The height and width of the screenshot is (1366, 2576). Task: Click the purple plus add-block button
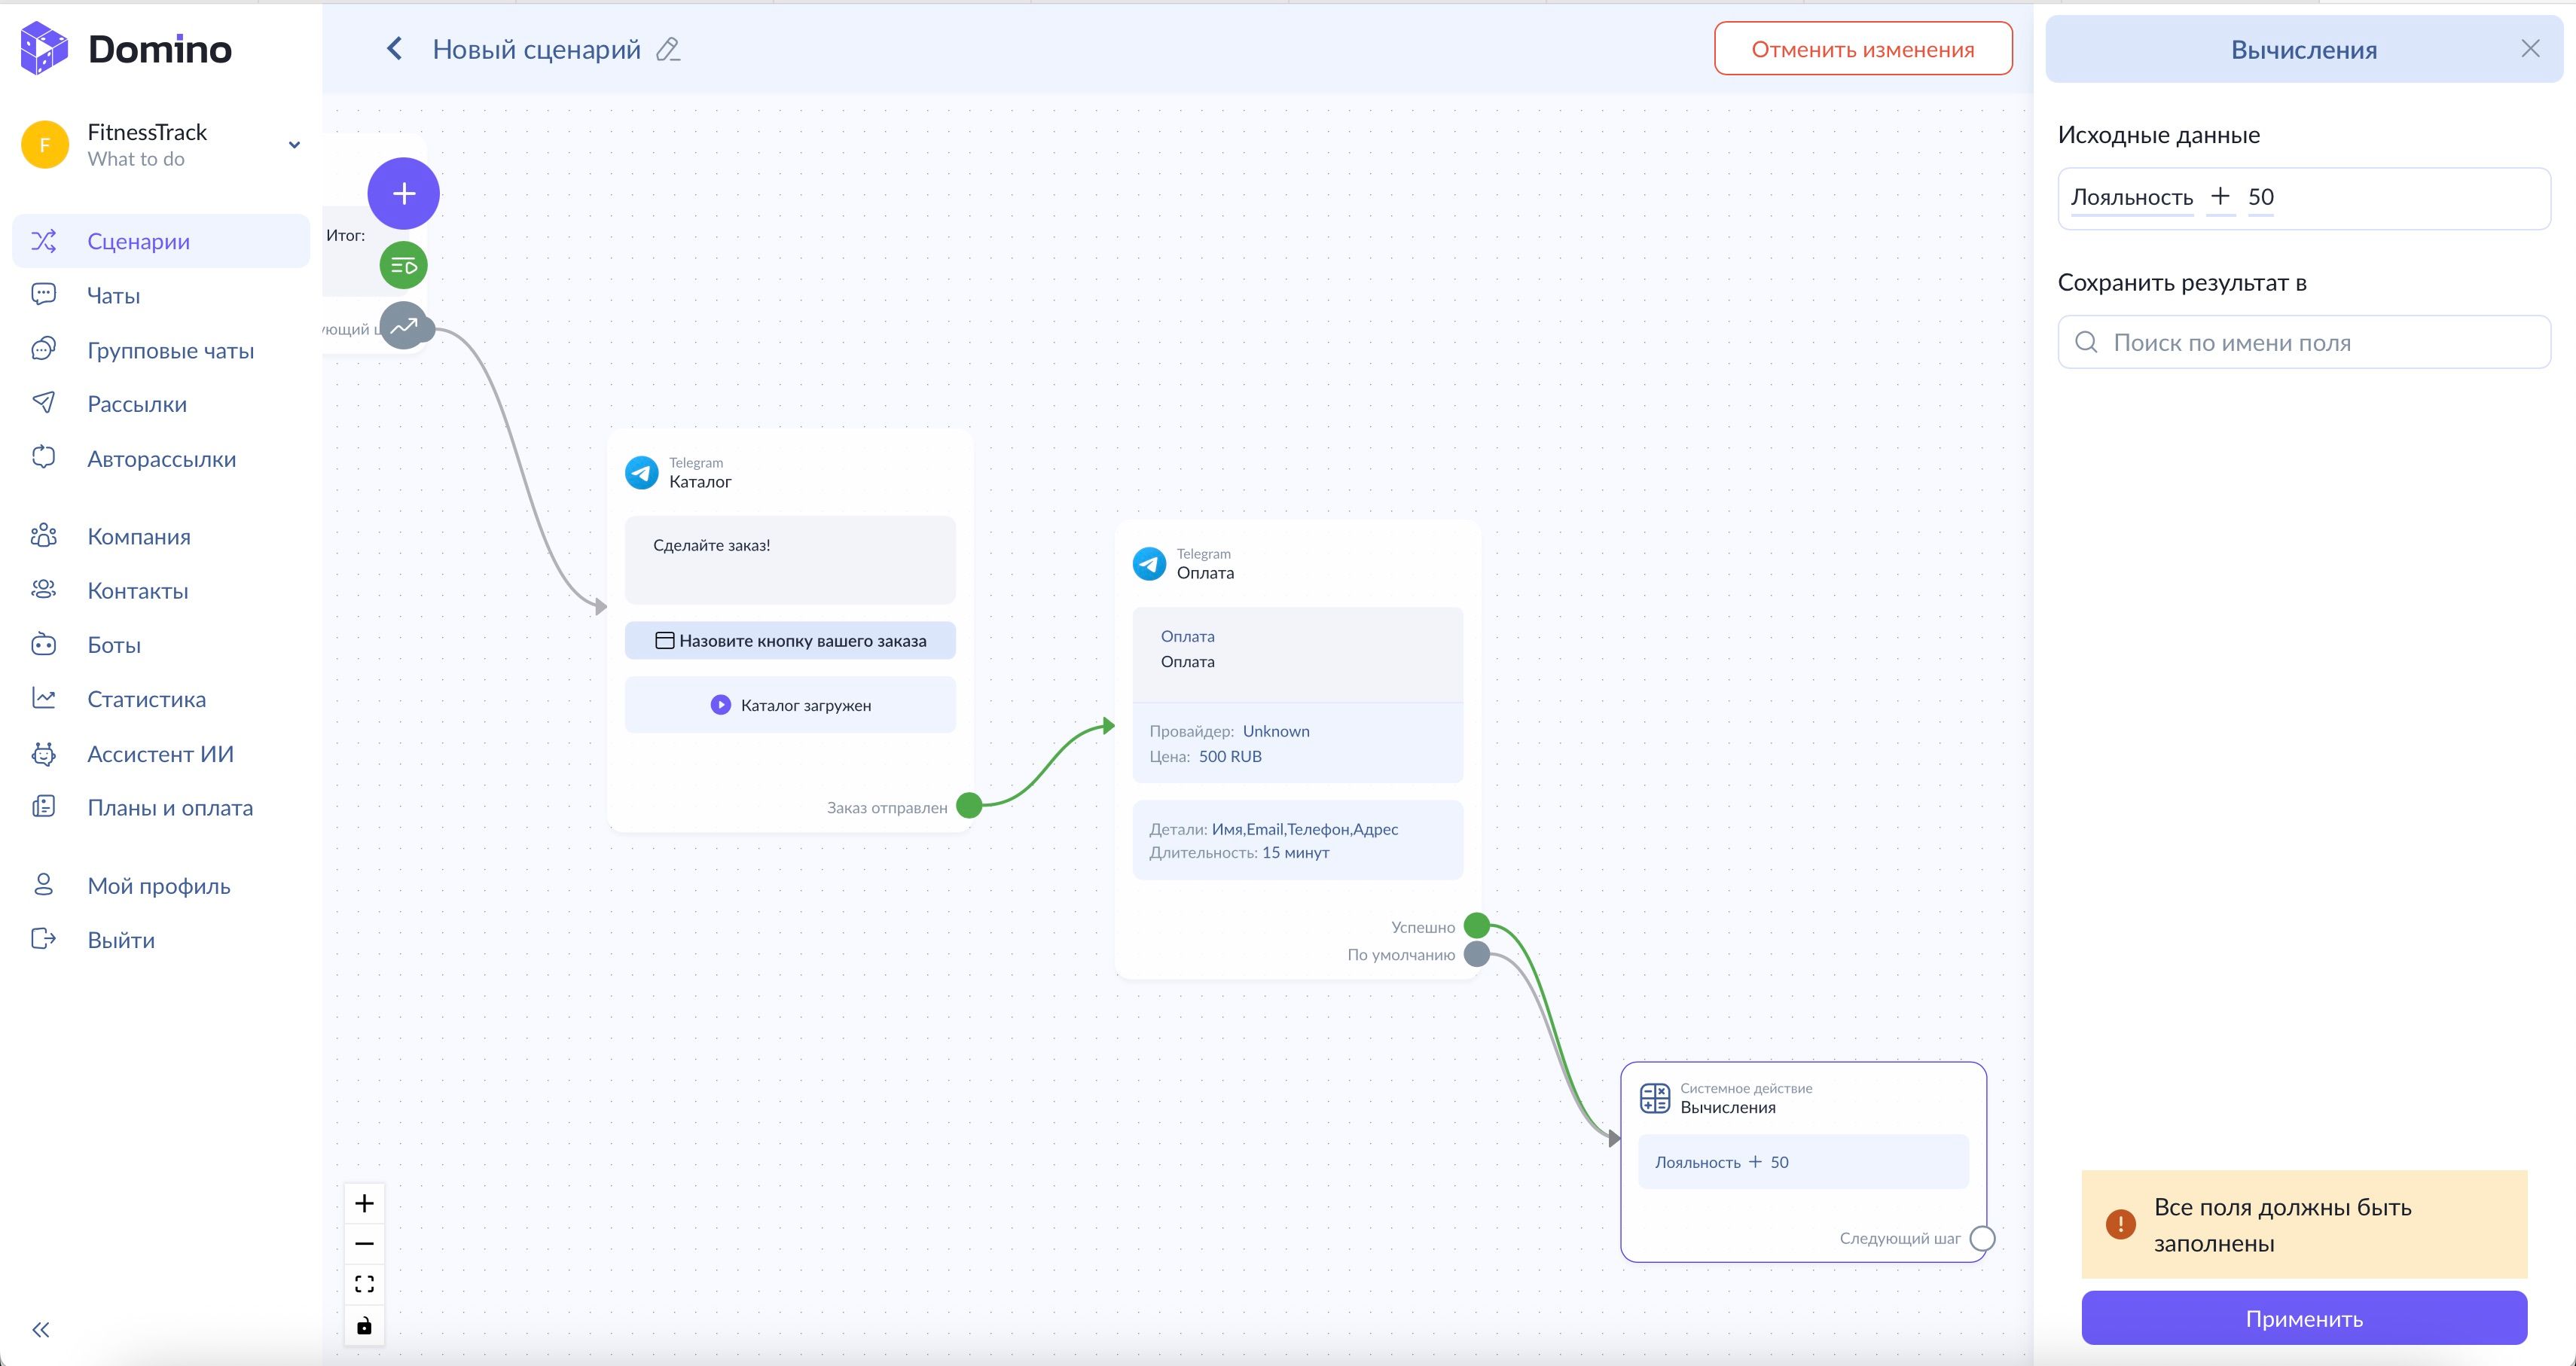[403, 193]
